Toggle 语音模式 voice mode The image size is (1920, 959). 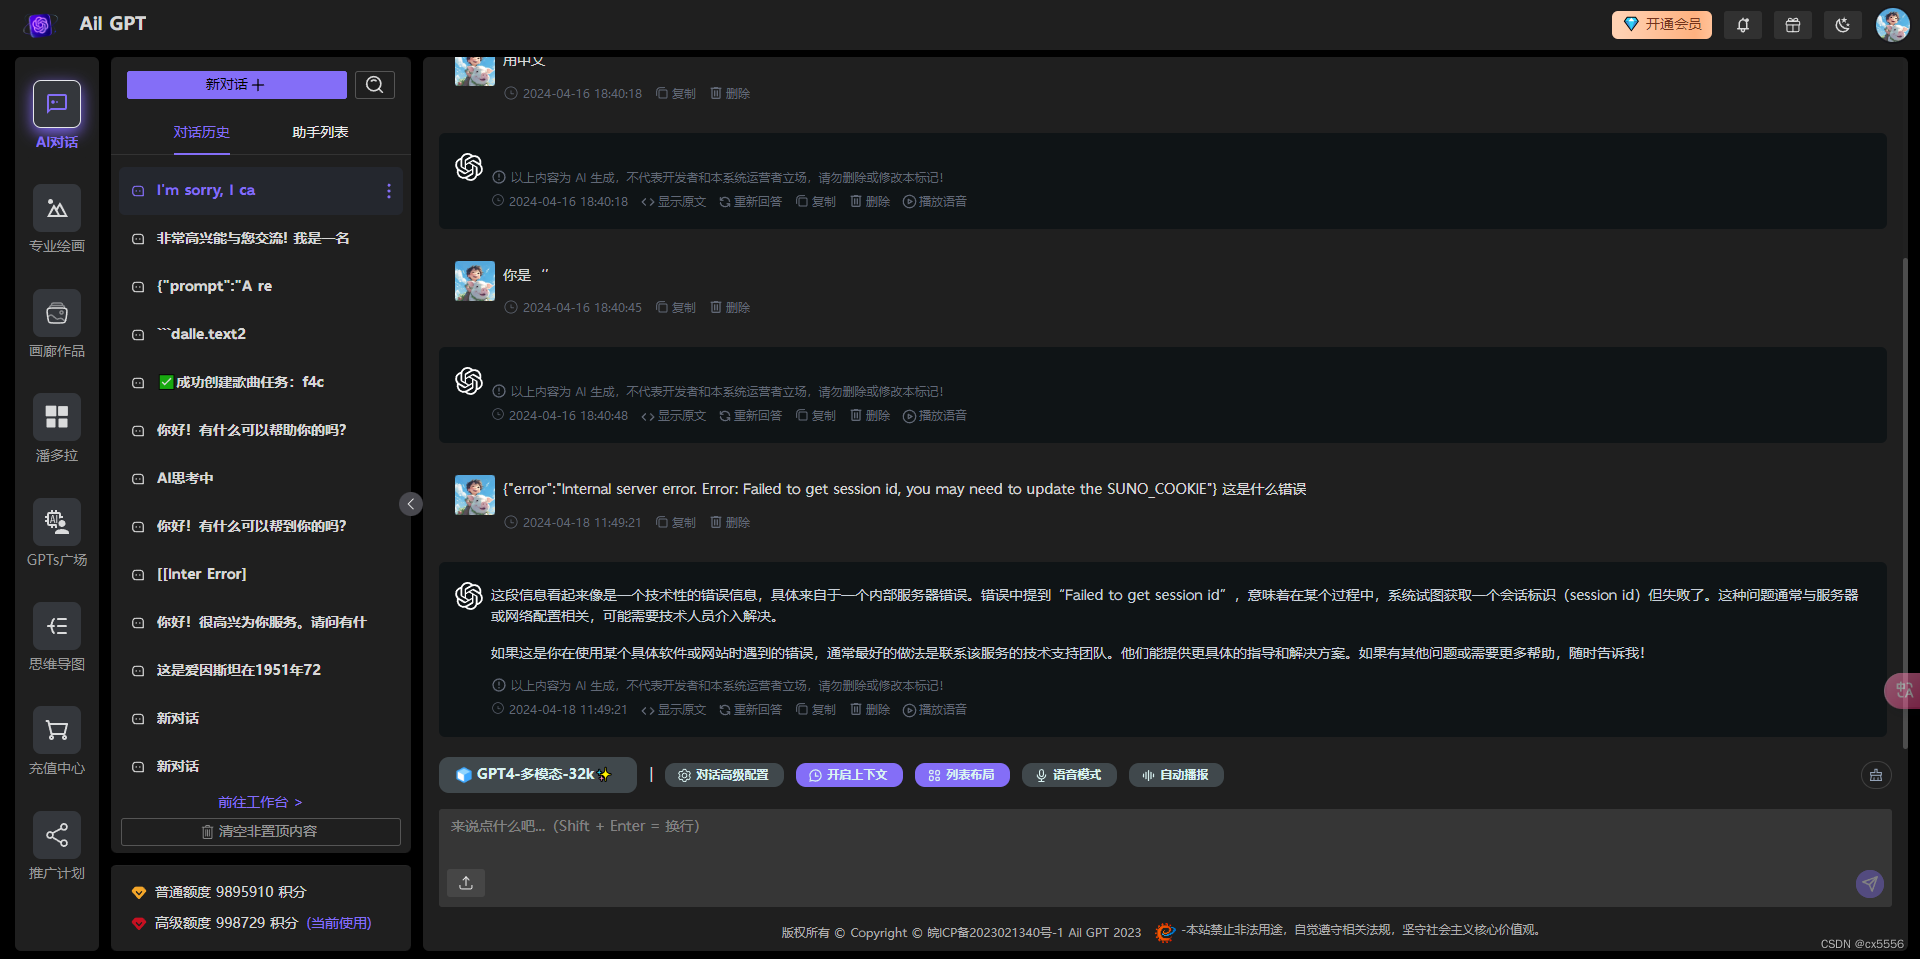pyautogui.click(x=1069, y=775)
